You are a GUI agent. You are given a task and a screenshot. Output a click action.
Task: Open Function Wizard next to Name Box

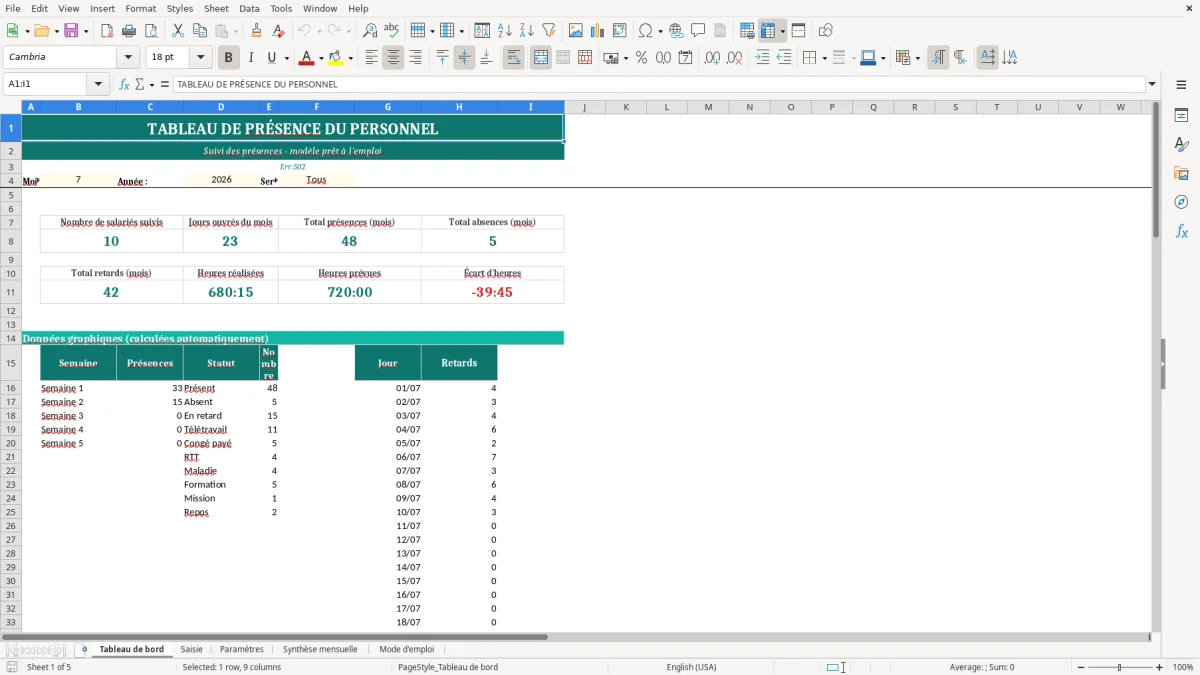pyautogui.click(x=125, y=85)
